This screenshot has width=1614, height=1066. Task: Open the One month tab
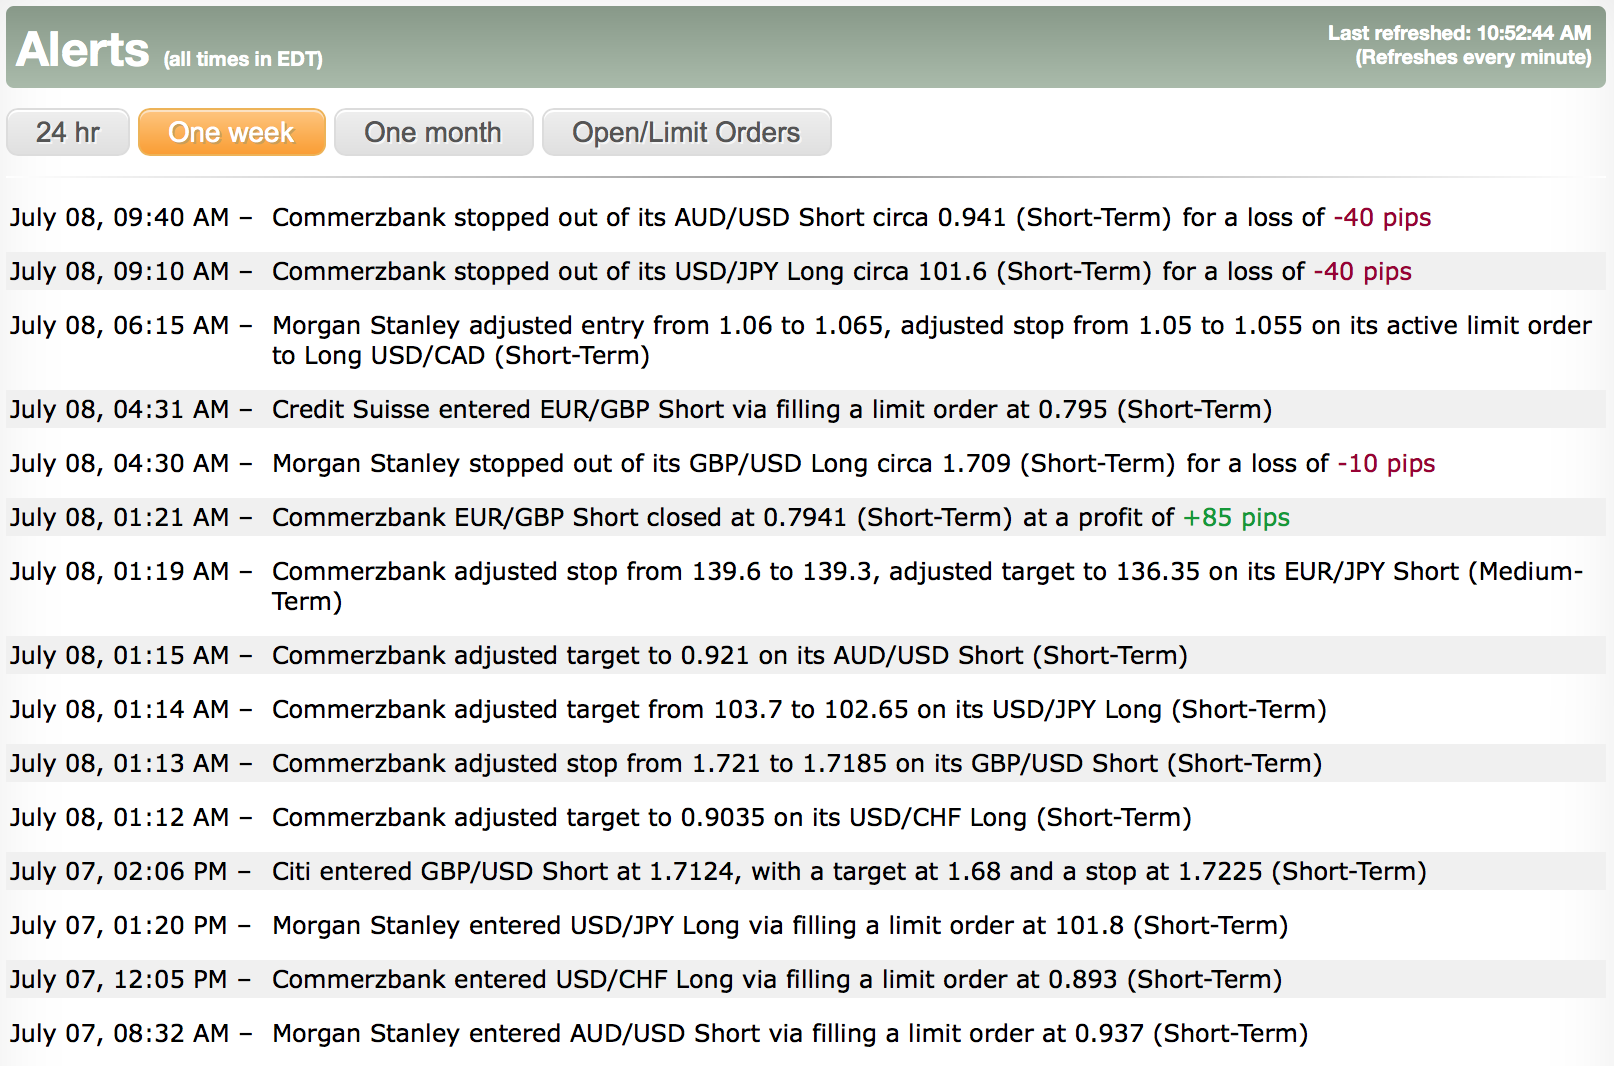point(433,133)
